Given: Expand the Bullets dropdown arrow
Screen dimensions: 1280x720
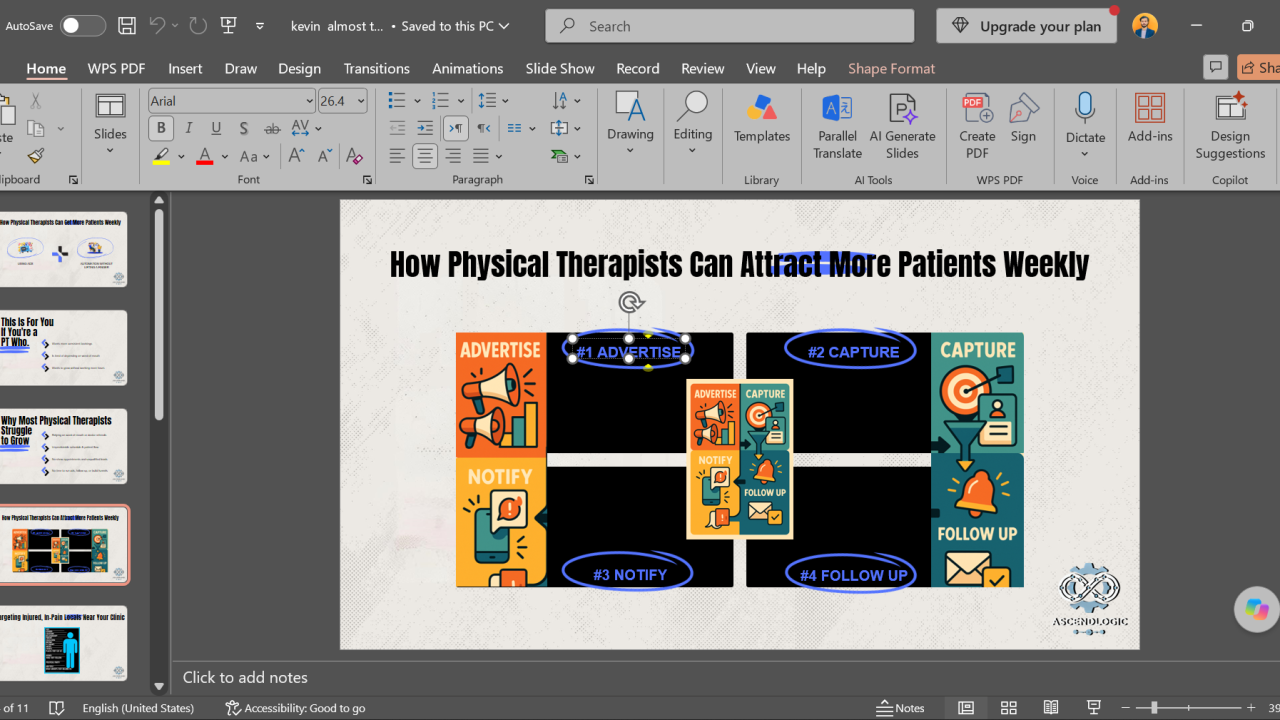Looking at the screenshot, I should 419,101.
